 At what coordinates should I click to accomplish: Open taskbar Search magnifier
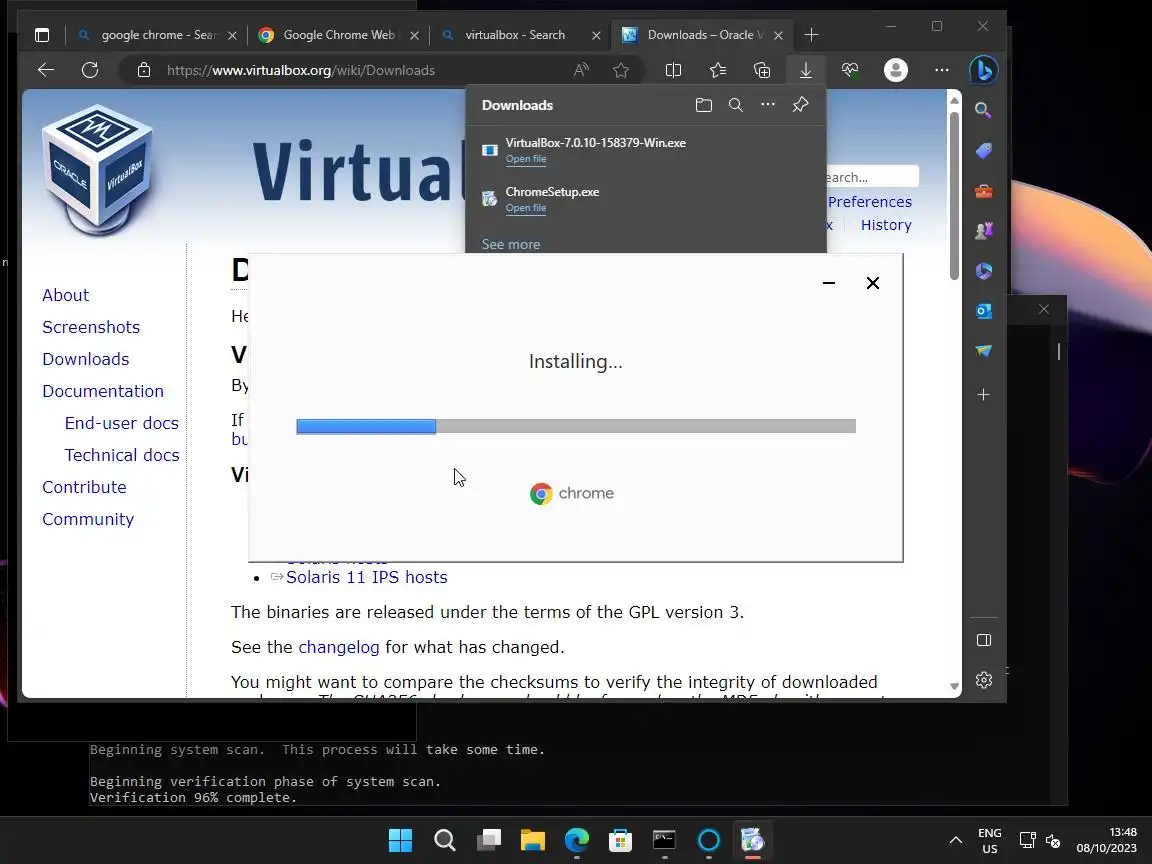pyautogui.click(x=444, y=840)
